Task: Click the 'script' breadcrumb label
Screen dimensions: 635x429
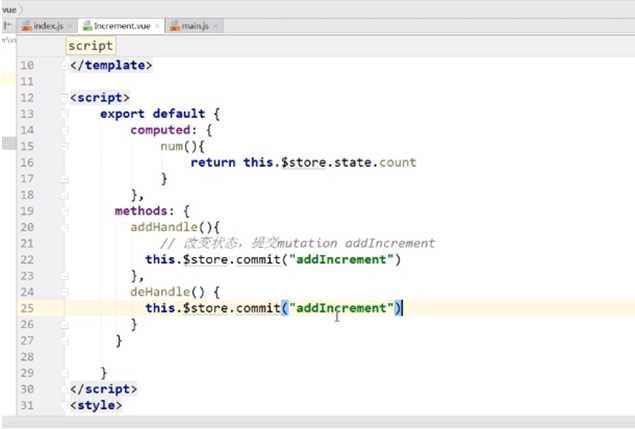Action: tap(90, 46)
